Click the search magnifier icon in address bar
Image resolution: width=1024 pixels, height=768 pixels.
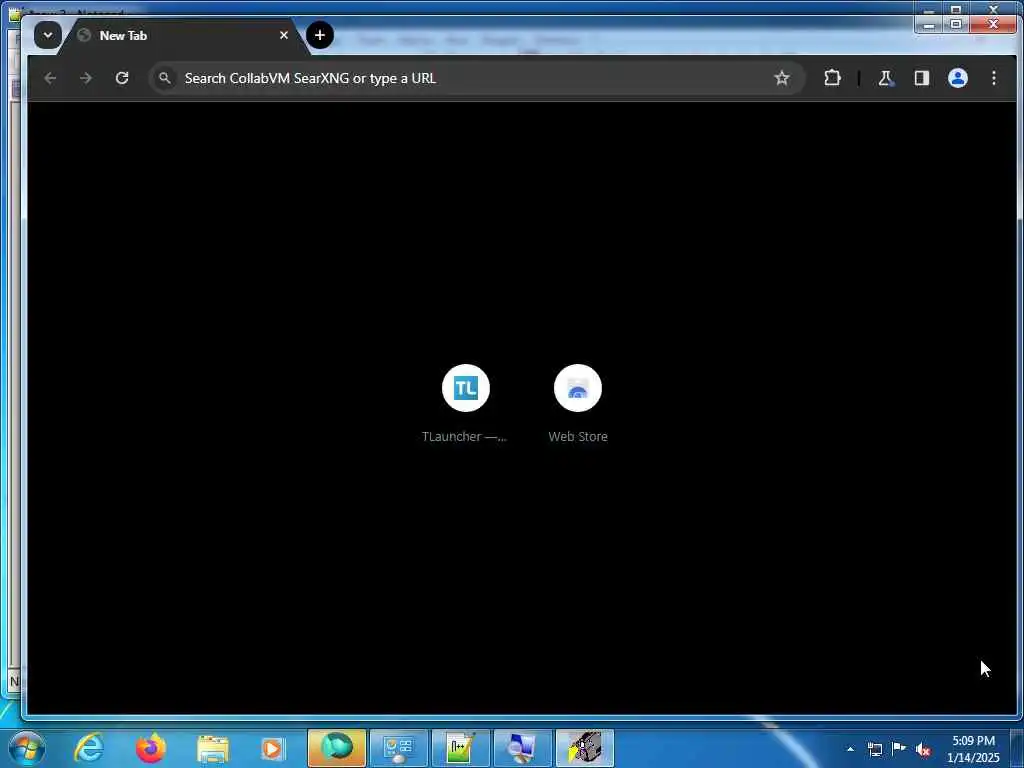pyautogui.click(x=165, y=78)
